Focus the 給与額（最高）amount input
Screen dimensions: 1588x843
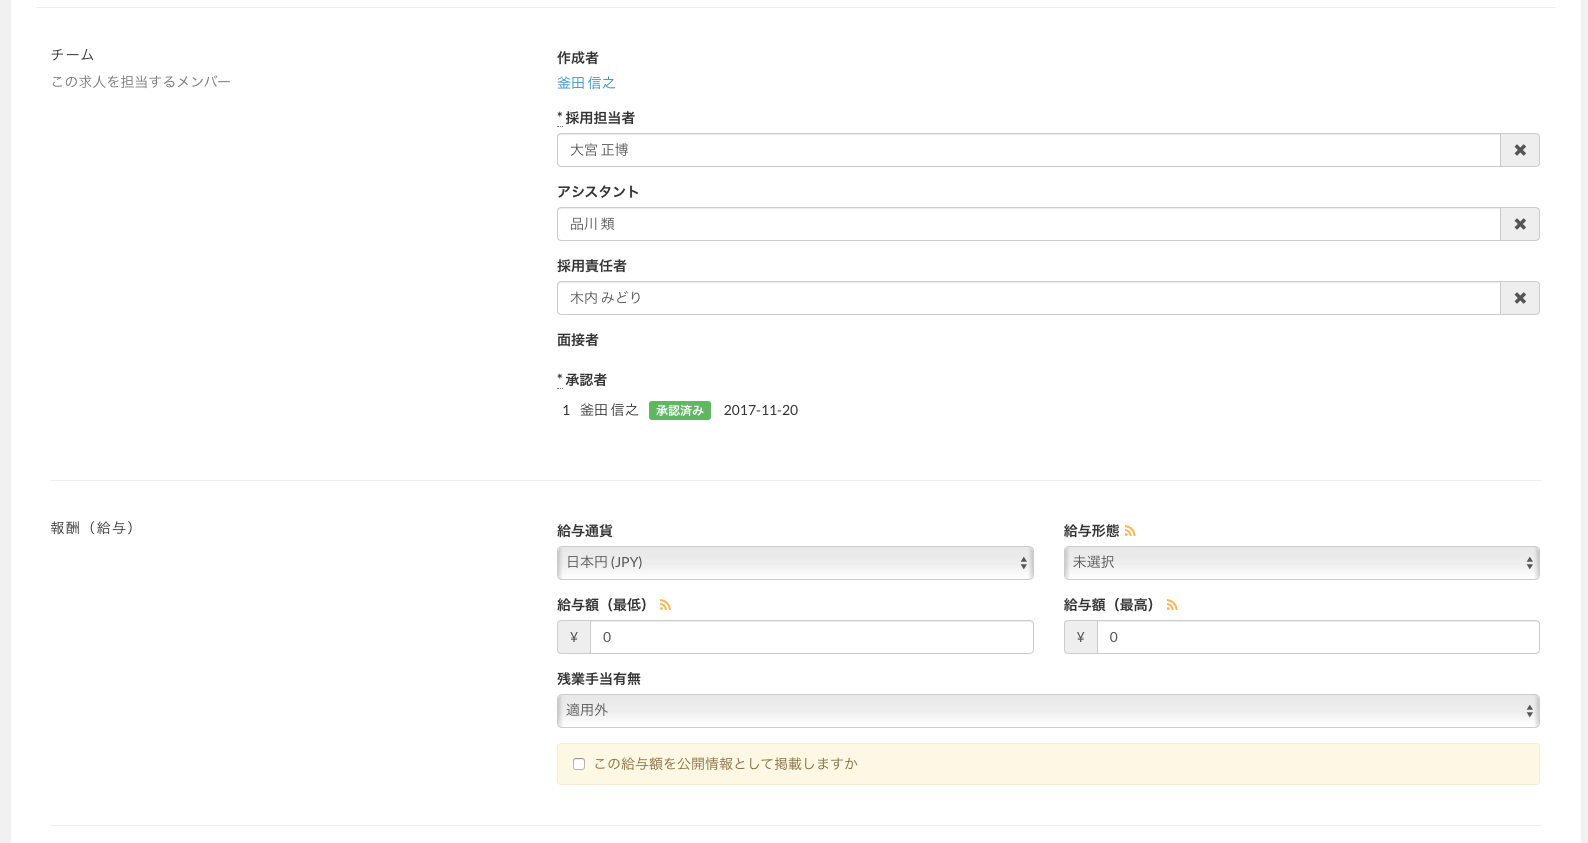tap(1317, 637)
